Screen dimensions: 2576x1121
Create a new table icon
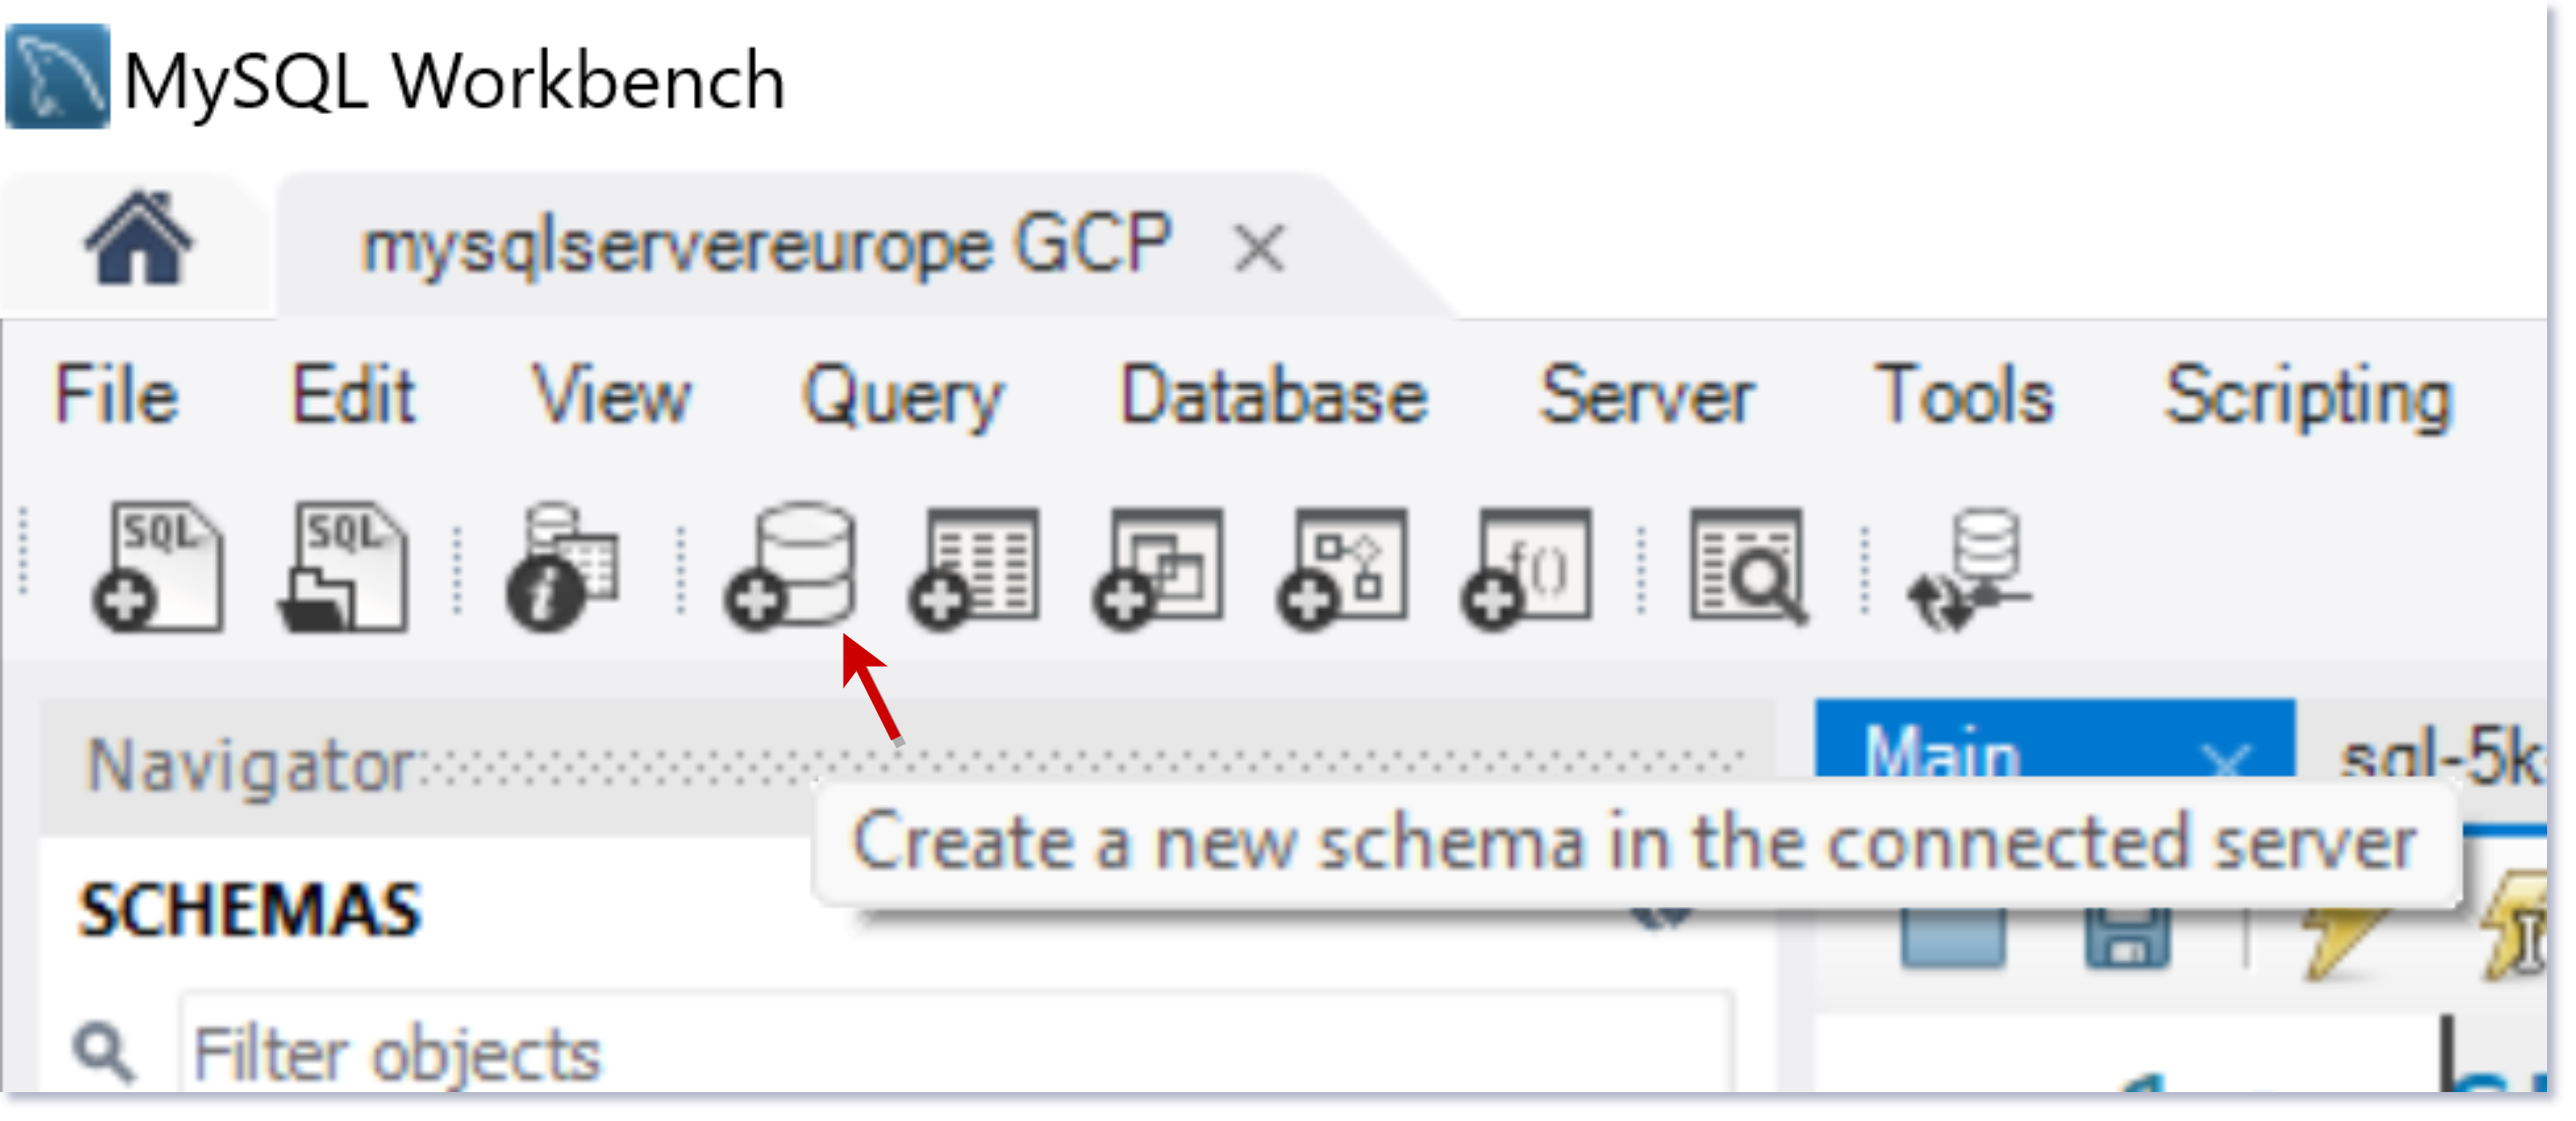[975, 567]
